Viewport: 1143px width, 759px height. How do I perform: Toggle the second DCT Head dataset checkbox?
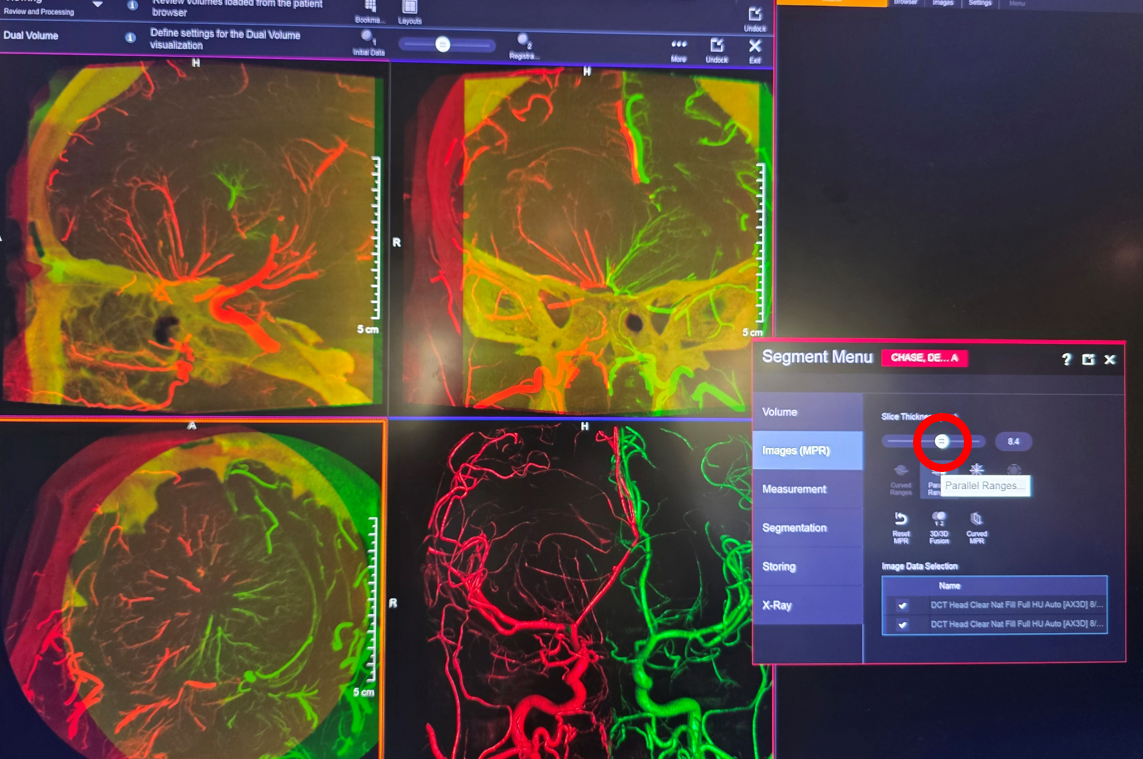903,625
